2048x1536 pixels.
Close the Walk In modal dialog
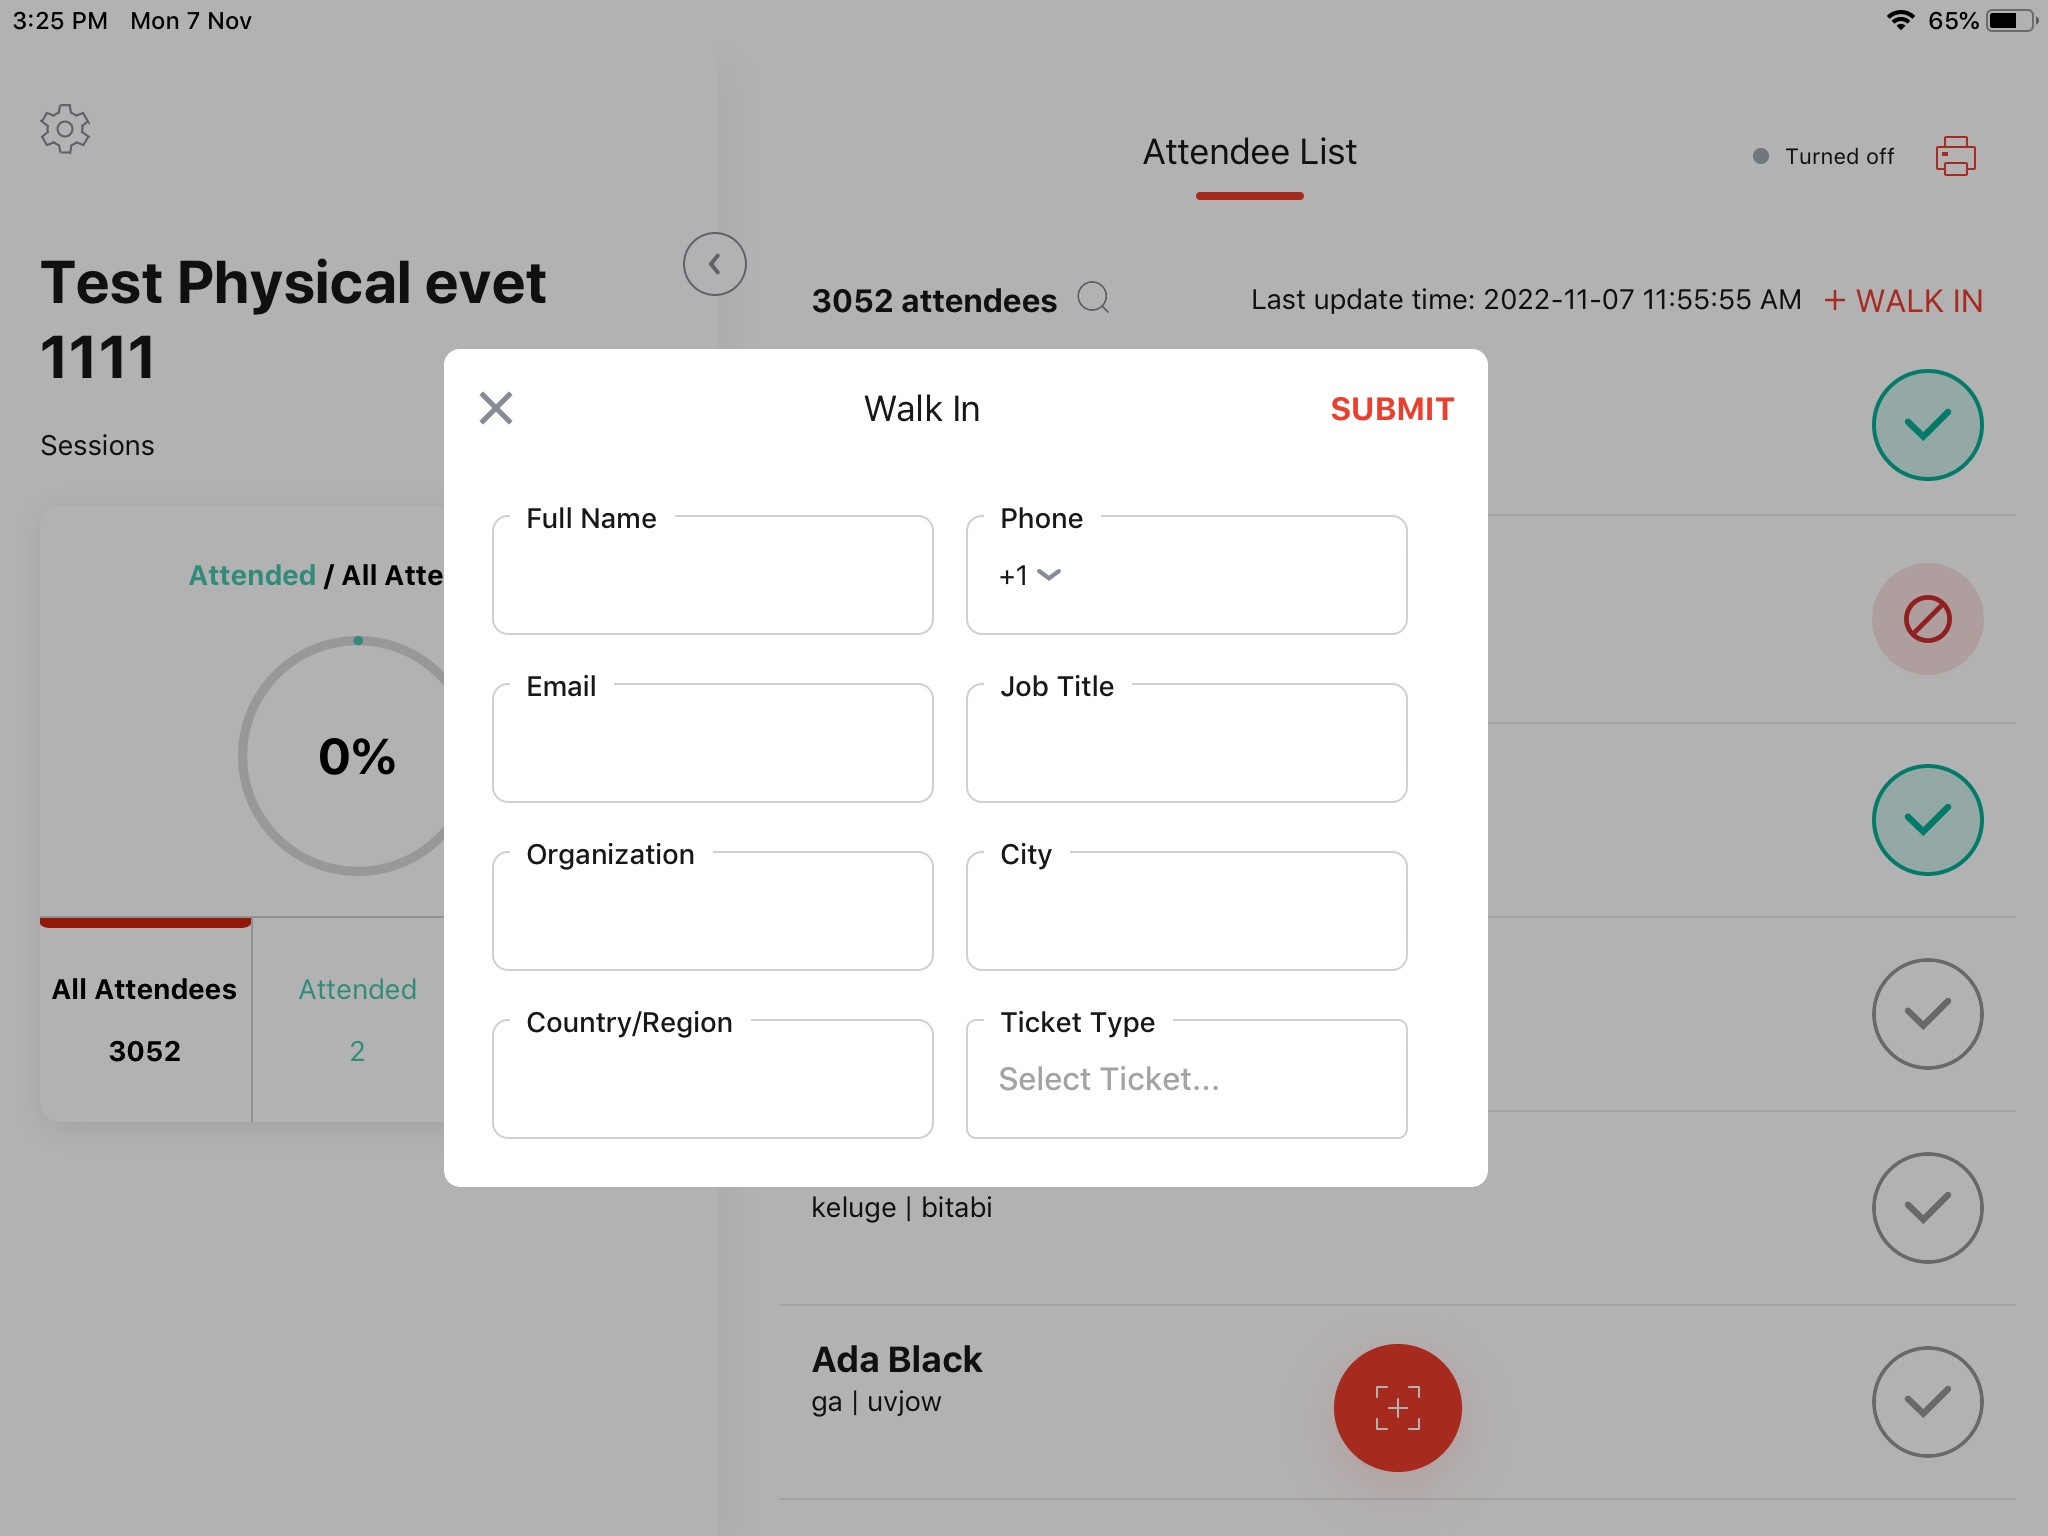click(x=495, y=405)
